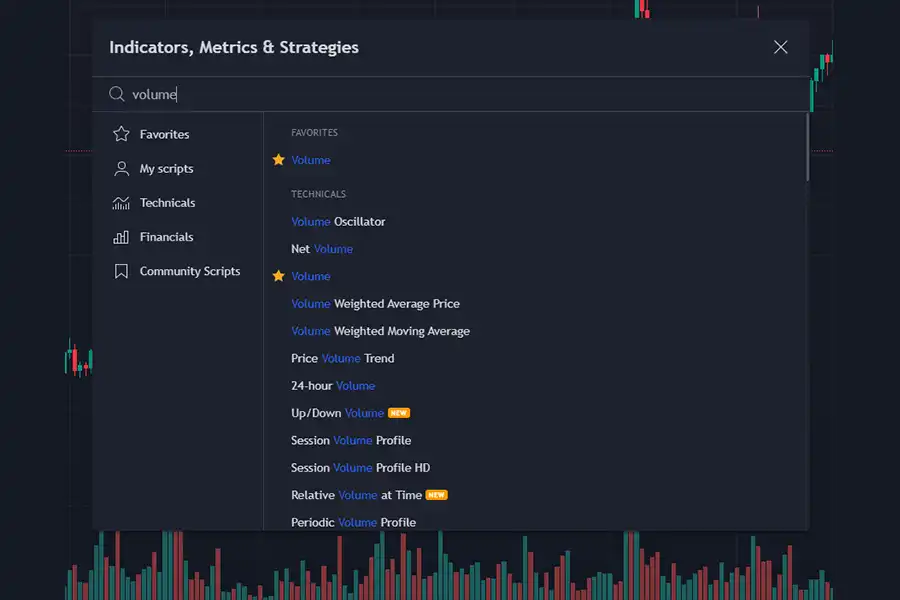Viewport: 900px width, 600px height.
Task: Click the star icon beside Favorites
Action: 121,134
